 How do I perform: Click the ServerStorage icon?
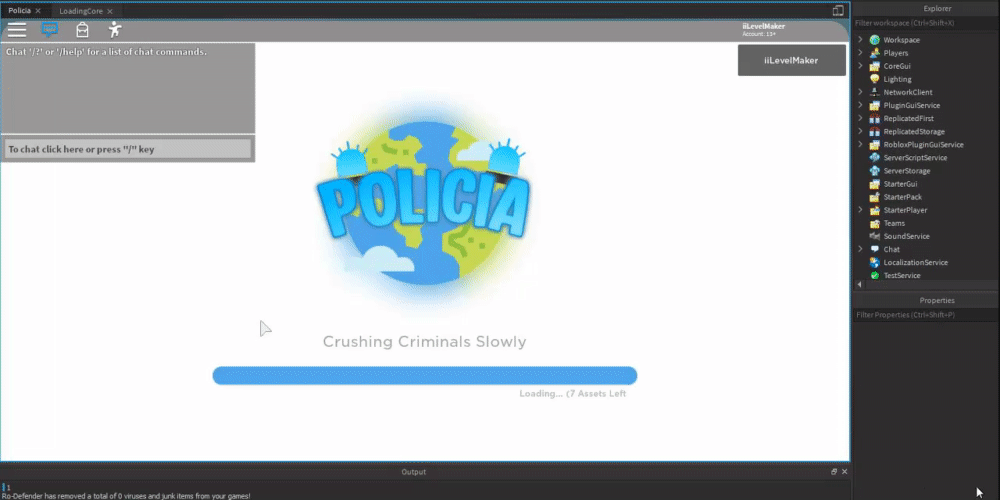click(x=874, y=170)
